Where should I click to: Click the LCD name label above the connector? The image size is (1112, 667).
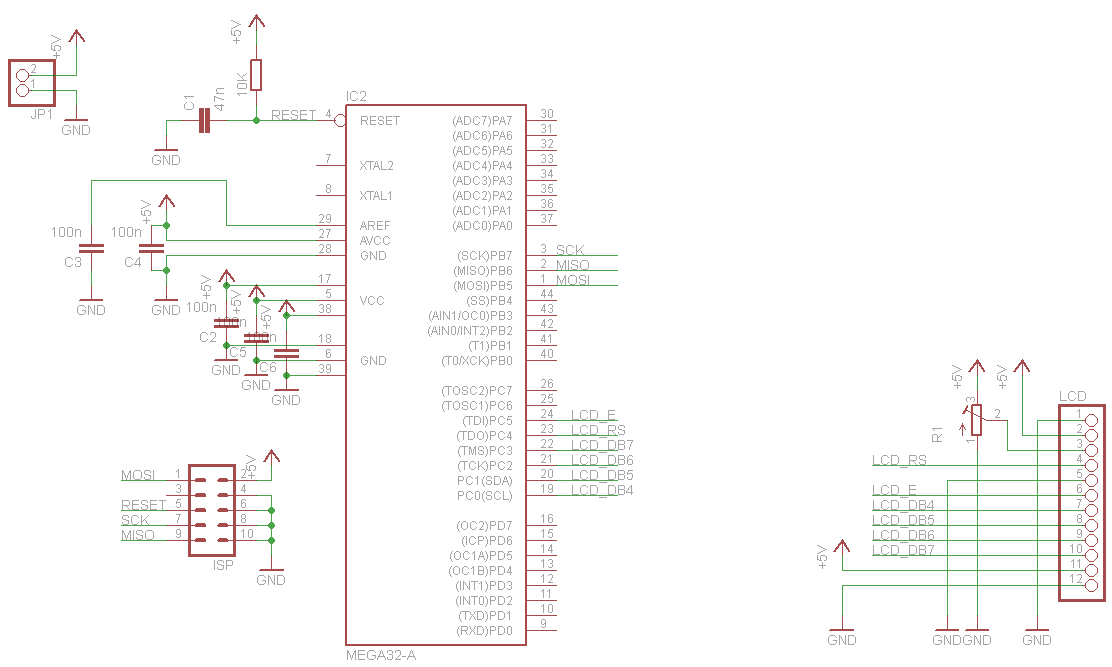point(1072,396)
